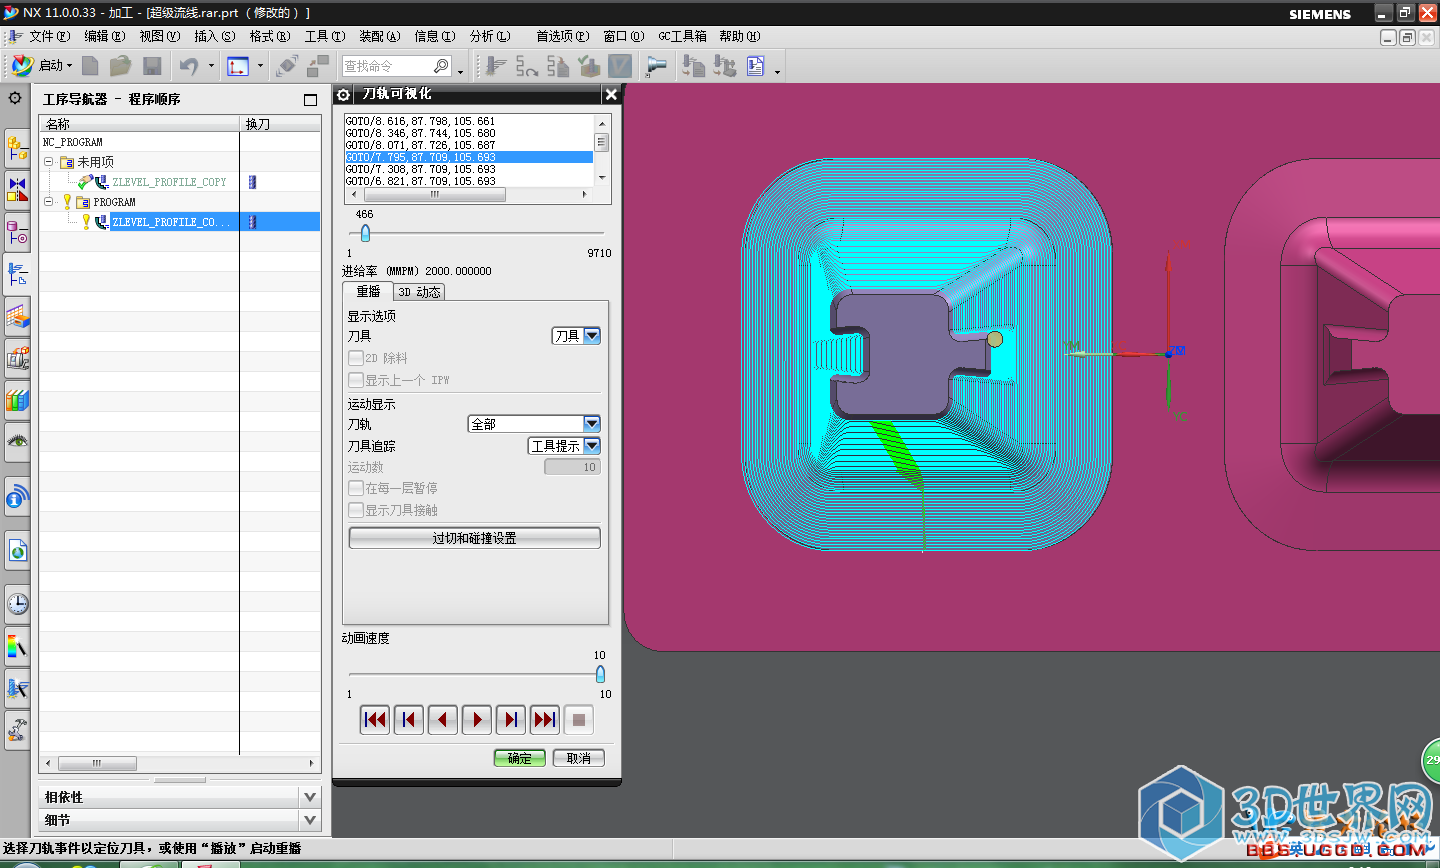Open the Machining Feature Navigator sidebar tab
The width and height of the screenshot is (1440, 868).
coord(17,316)
